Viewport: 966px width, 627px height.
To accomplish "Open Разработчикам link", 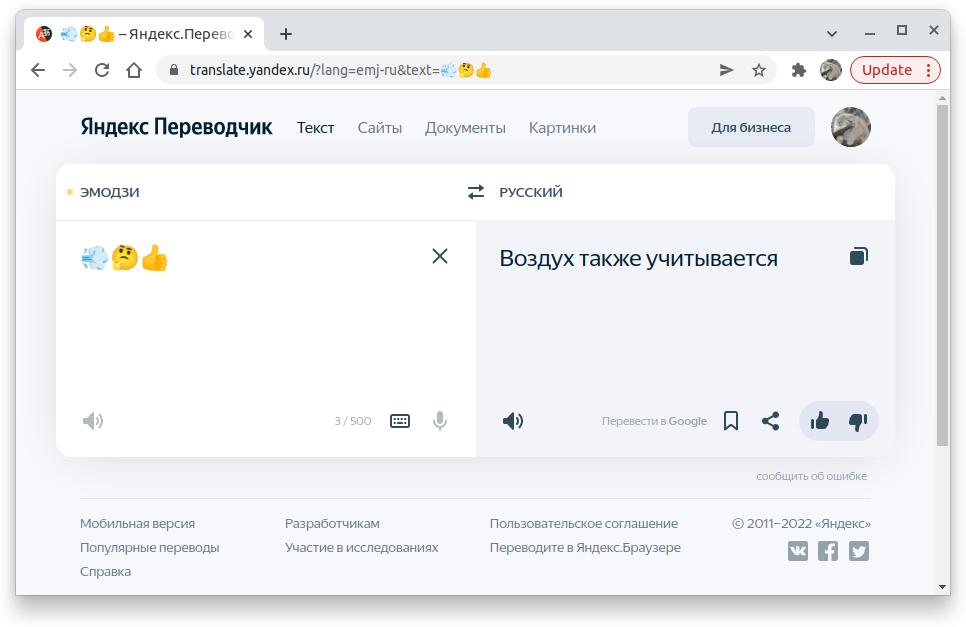I will [x=332, y=524].
